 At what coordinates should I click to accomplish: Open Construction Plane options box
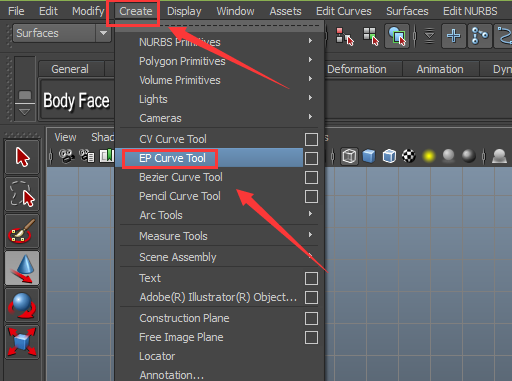pos(311,319)
